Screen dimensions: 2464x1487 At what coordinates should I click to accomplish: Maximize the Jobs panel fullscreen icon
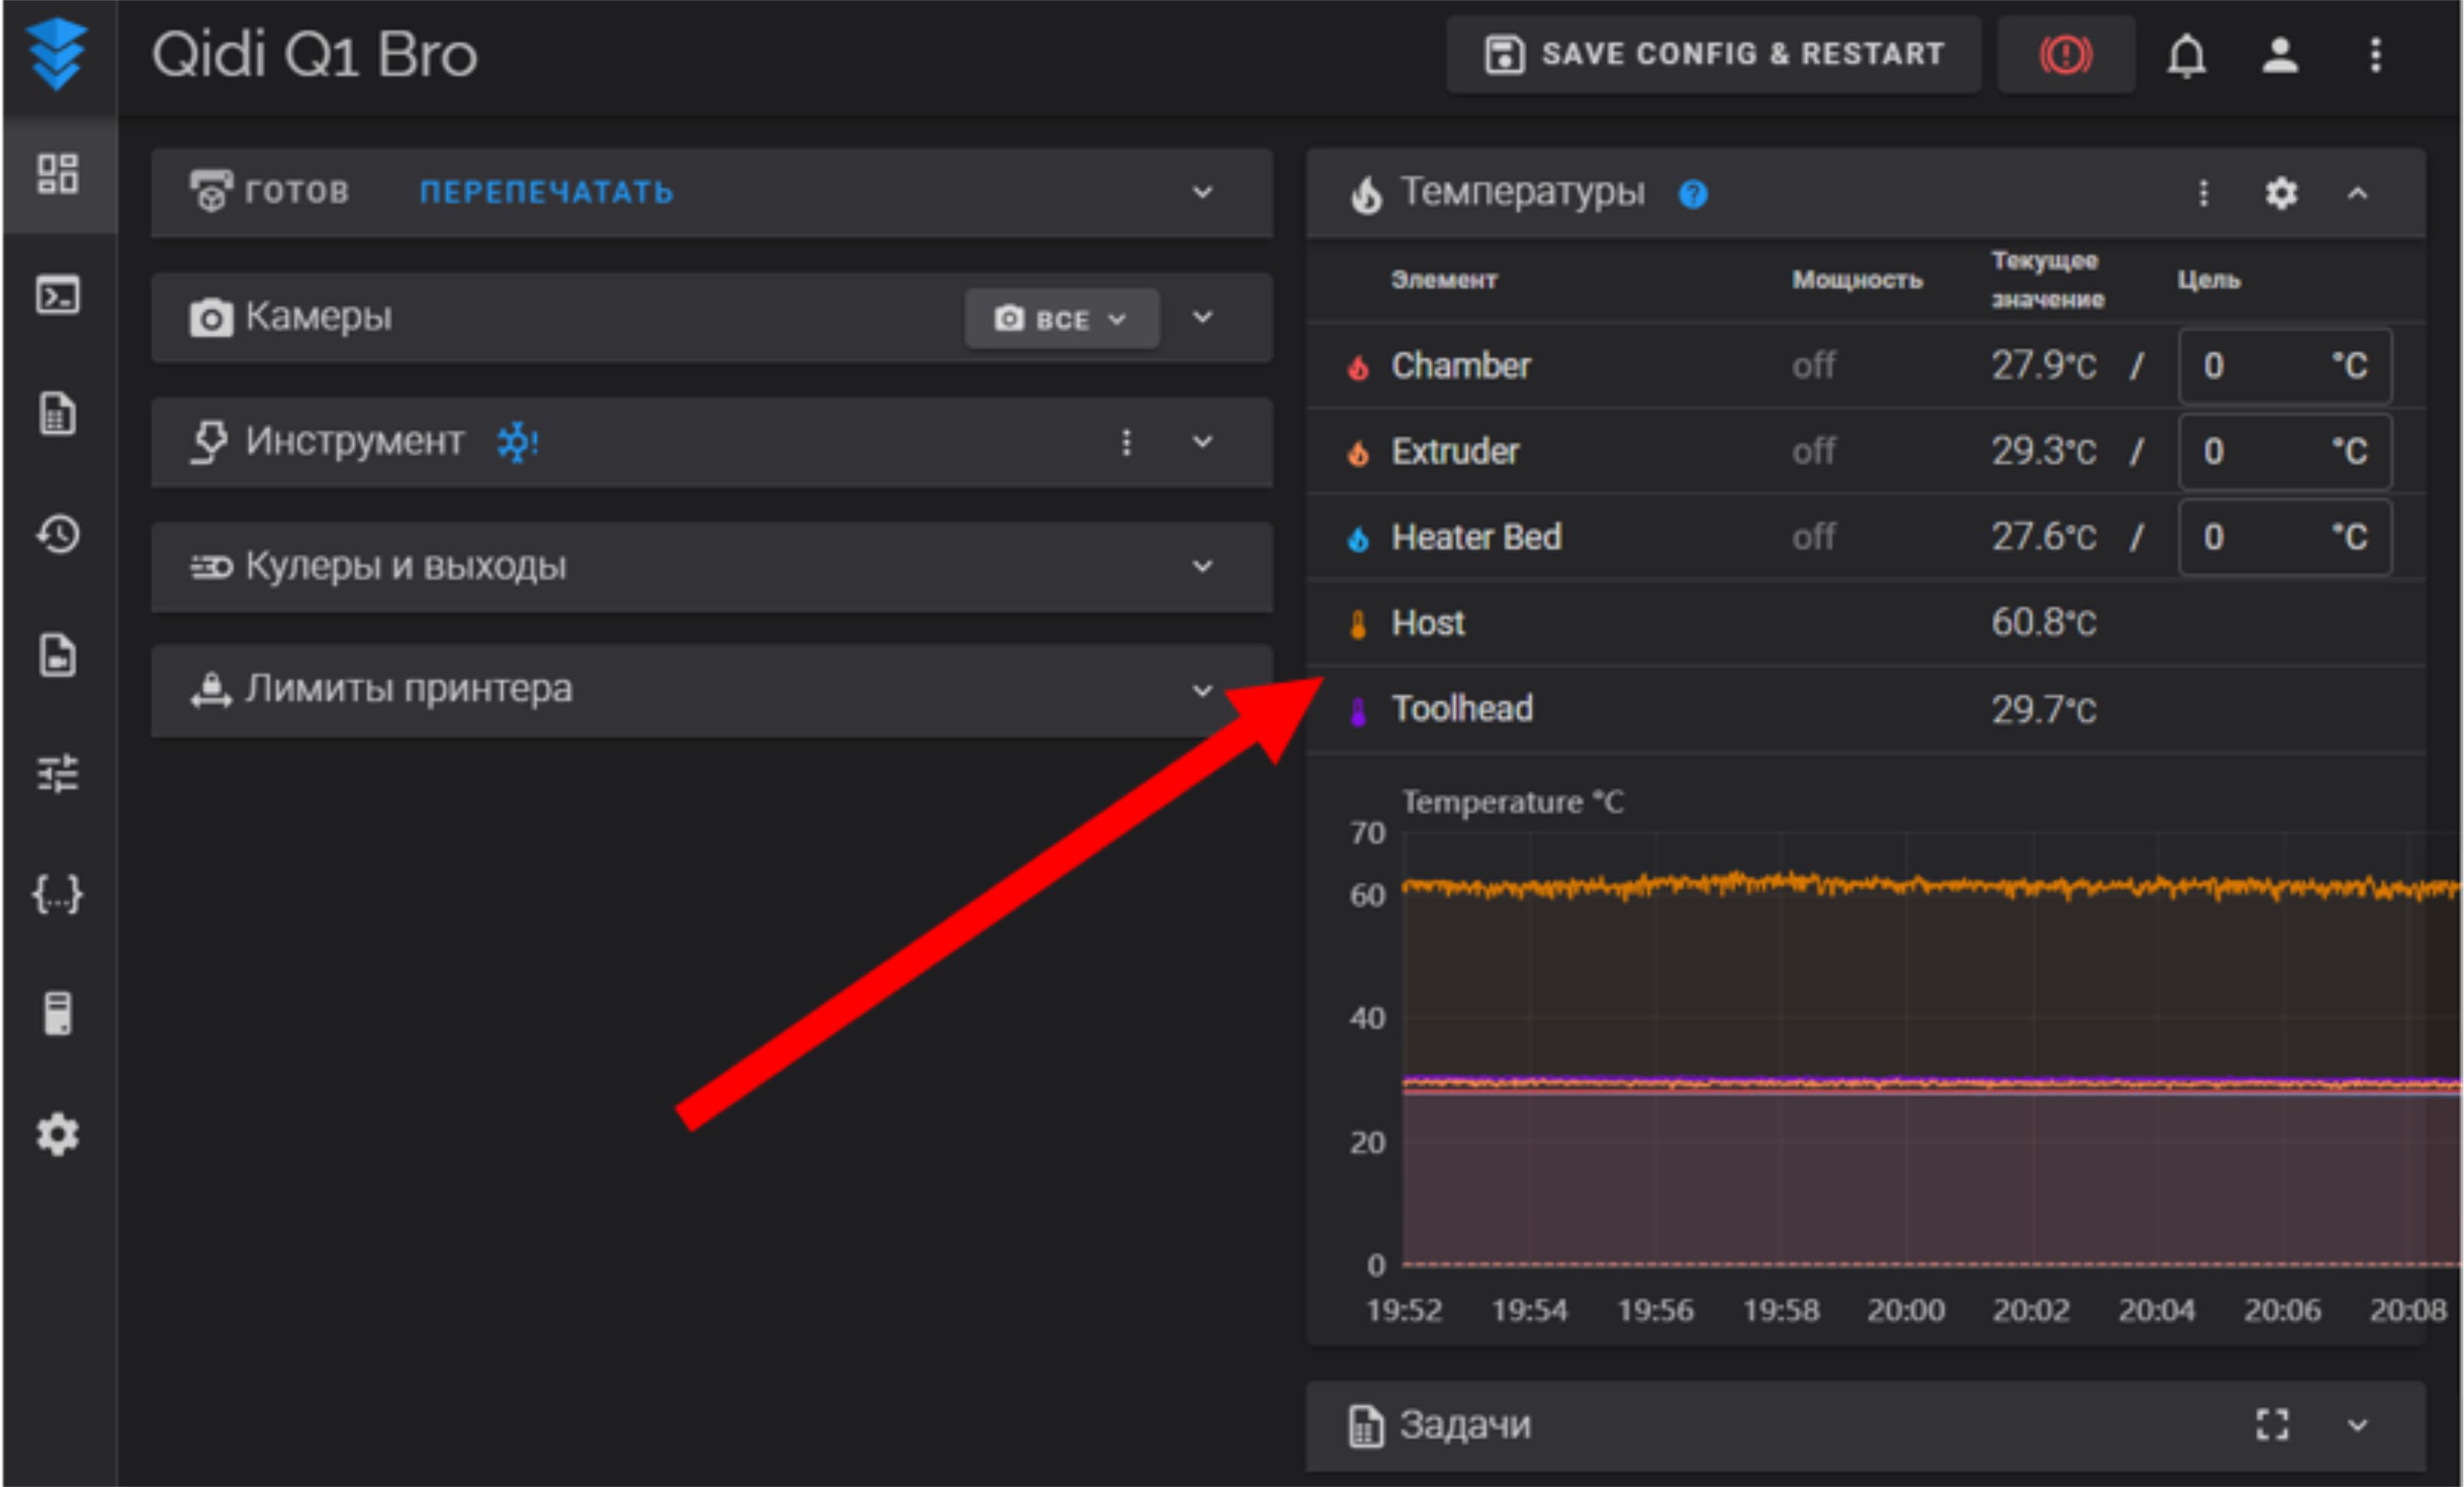(x=2272, y=1424)
